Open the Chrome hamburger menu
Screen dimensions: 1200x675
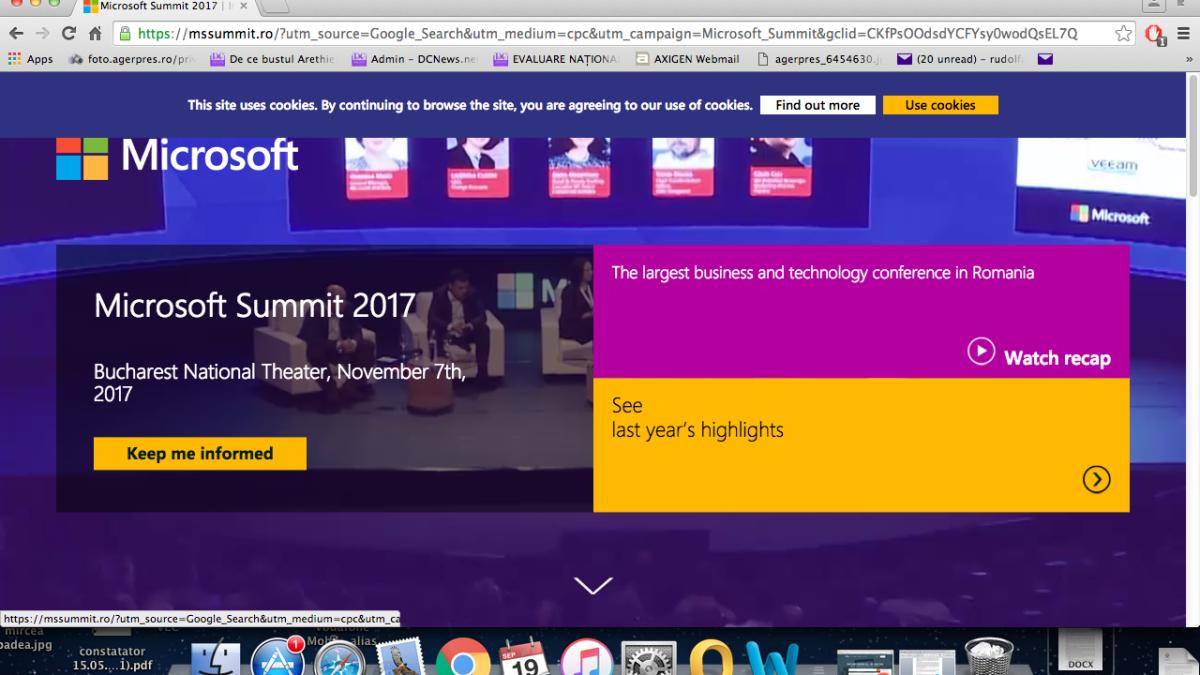[1183, 33]
